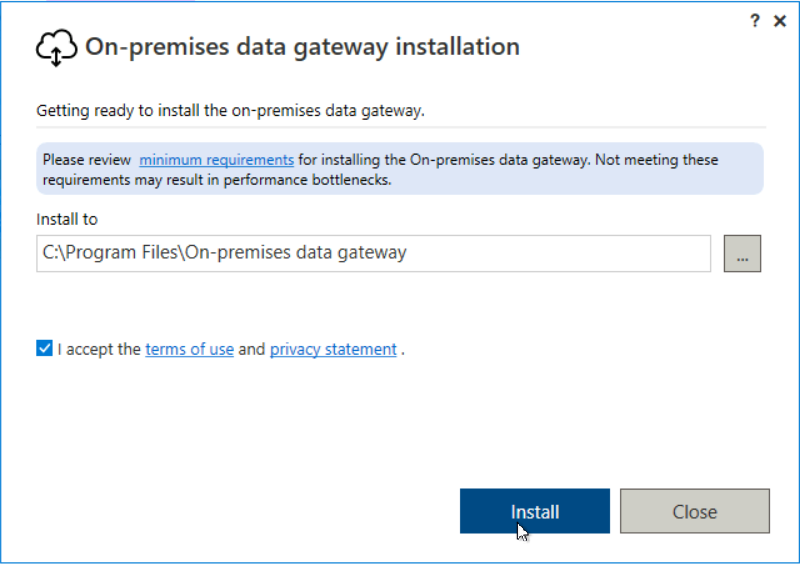Close the installer using the X icon

[780, 21]
